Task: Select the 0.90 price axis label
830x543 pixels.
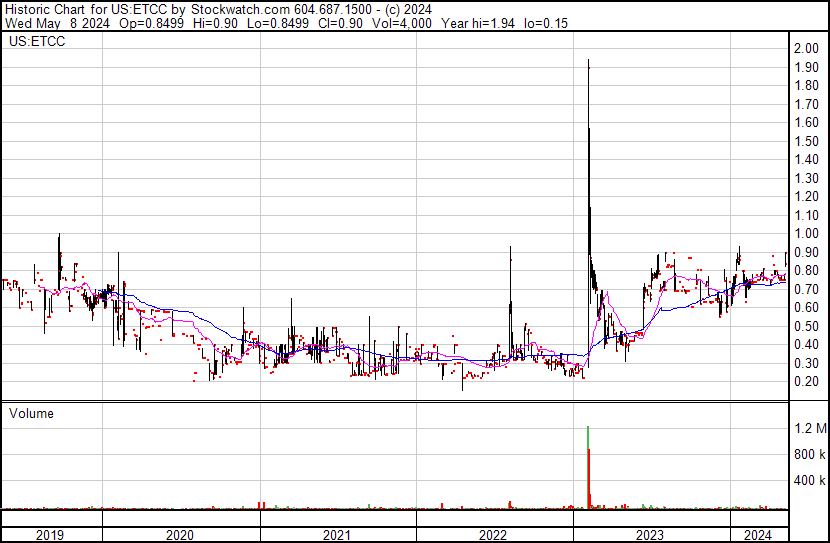Action: [806, 252]
